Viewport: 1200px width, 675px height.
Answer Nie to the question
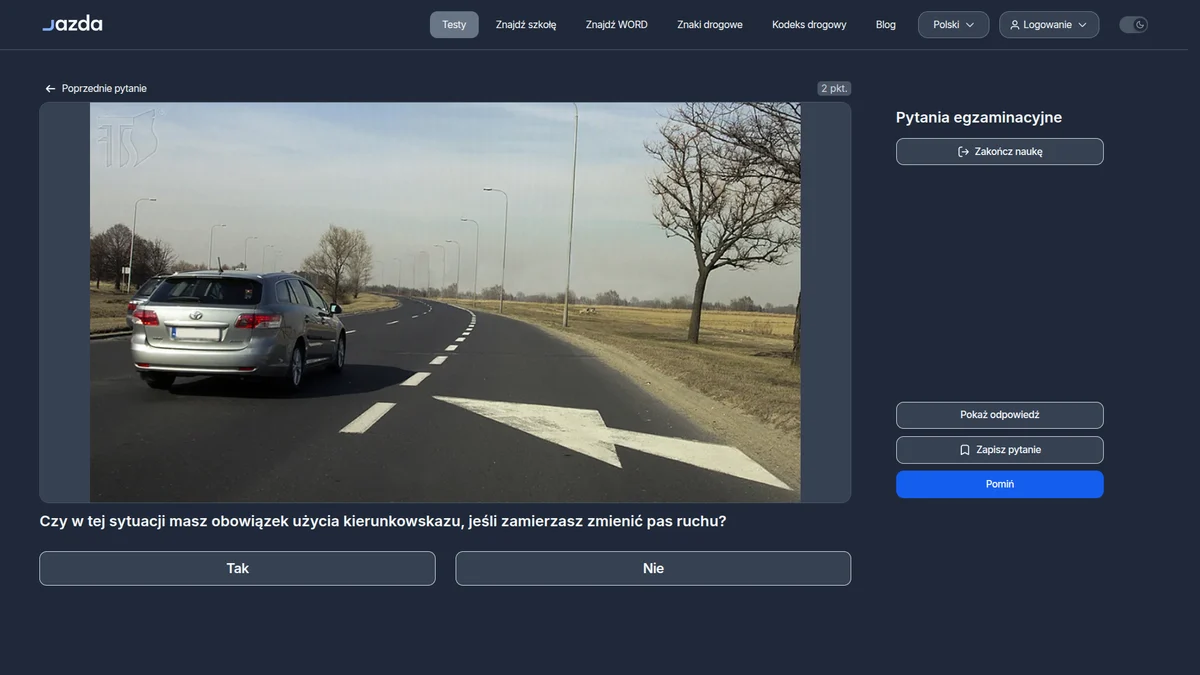(653, 568)
